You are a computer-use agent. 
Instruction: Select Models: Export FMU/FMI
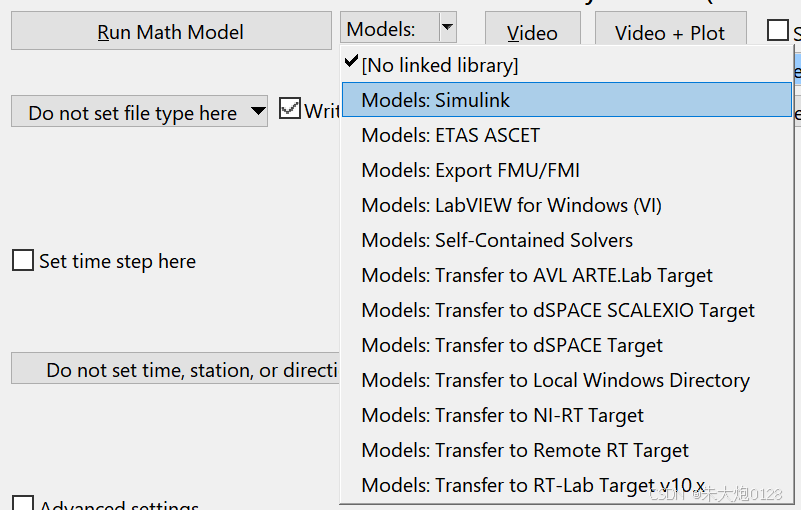click(567, 170)
